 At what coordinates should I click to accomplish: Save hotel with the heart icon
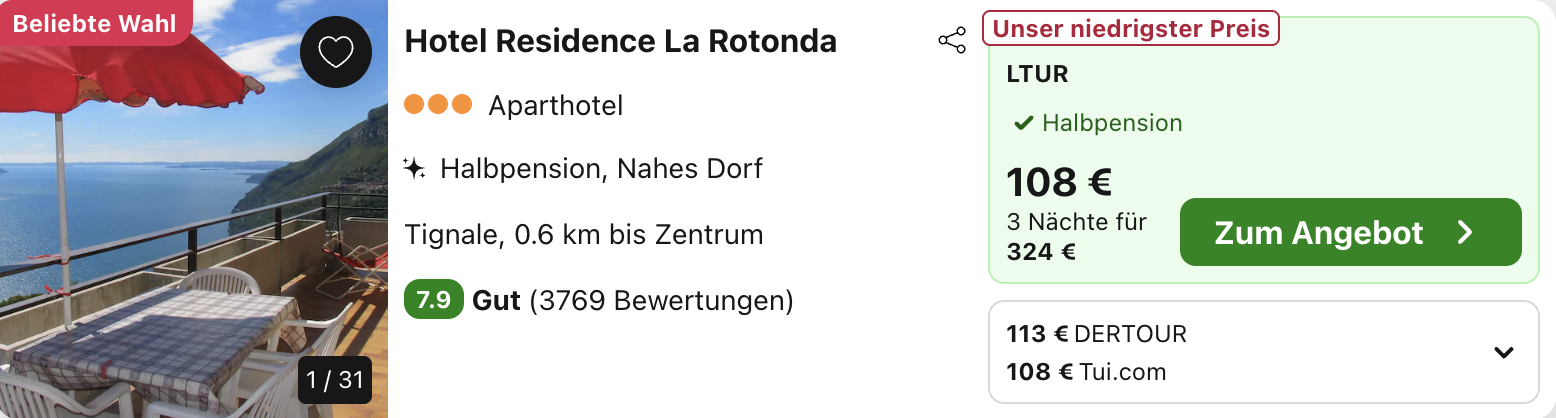click(336, 52)
